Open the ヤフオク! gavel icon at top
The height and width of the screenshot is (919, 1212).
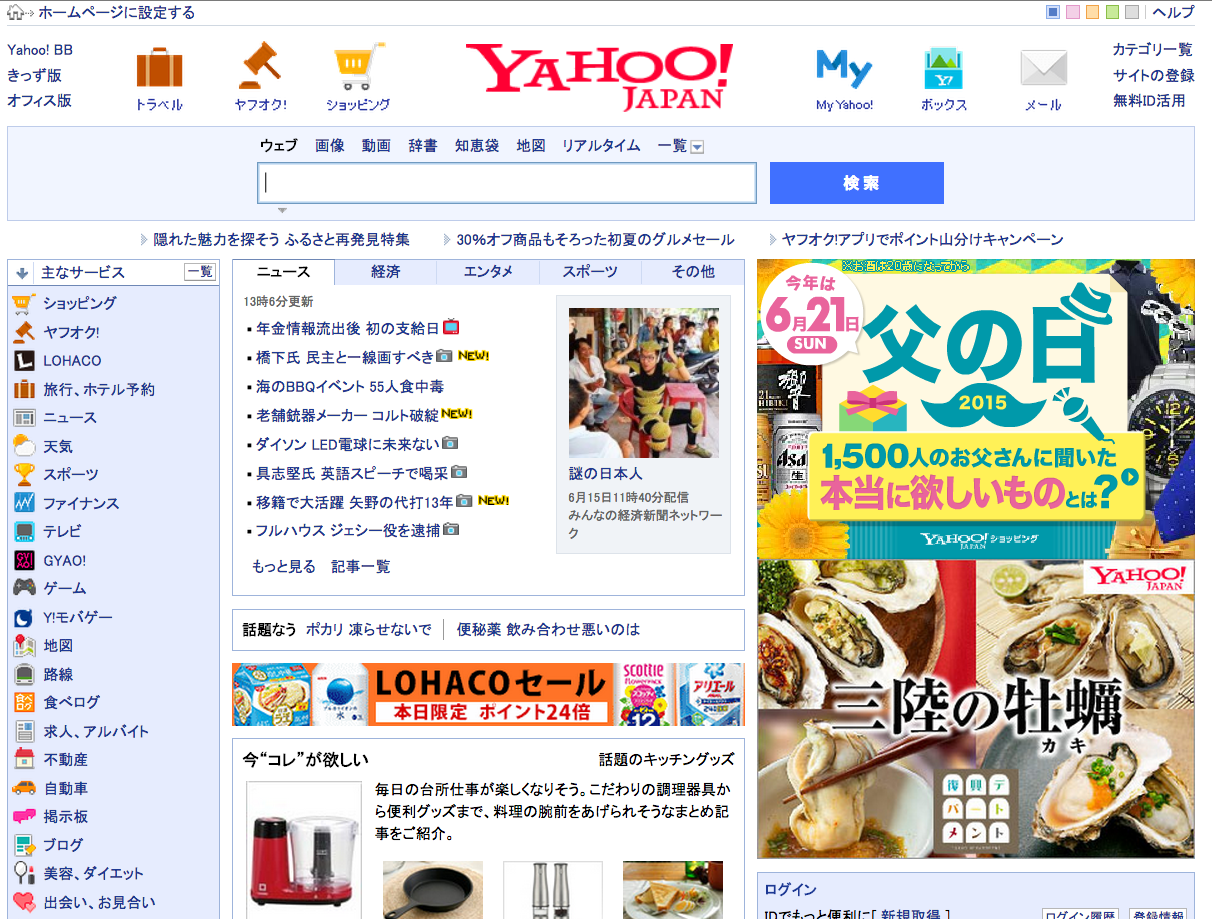261,67
